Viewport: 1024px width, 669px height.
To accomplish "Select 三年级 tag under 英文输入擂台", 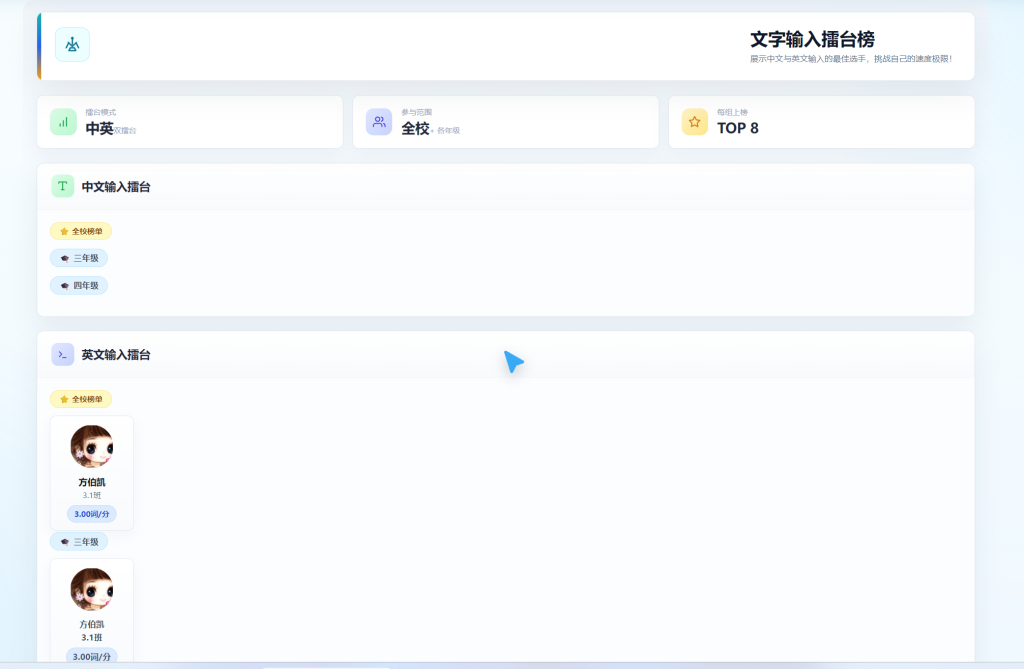I will pos(79,542).
